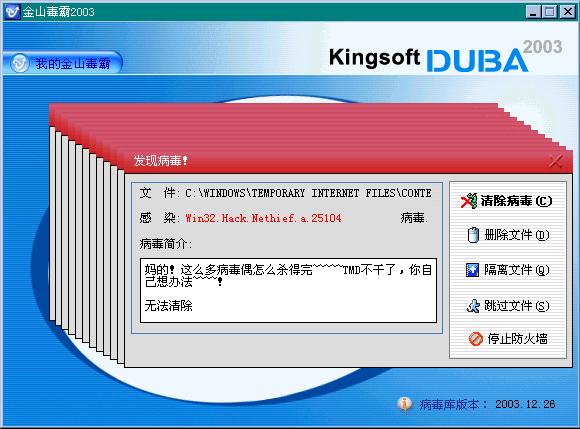The width and height of the screenshot is (580, 429).
Task: Click the red stop firewall icon
Action: pyautogui.click(x=476, y=338)
